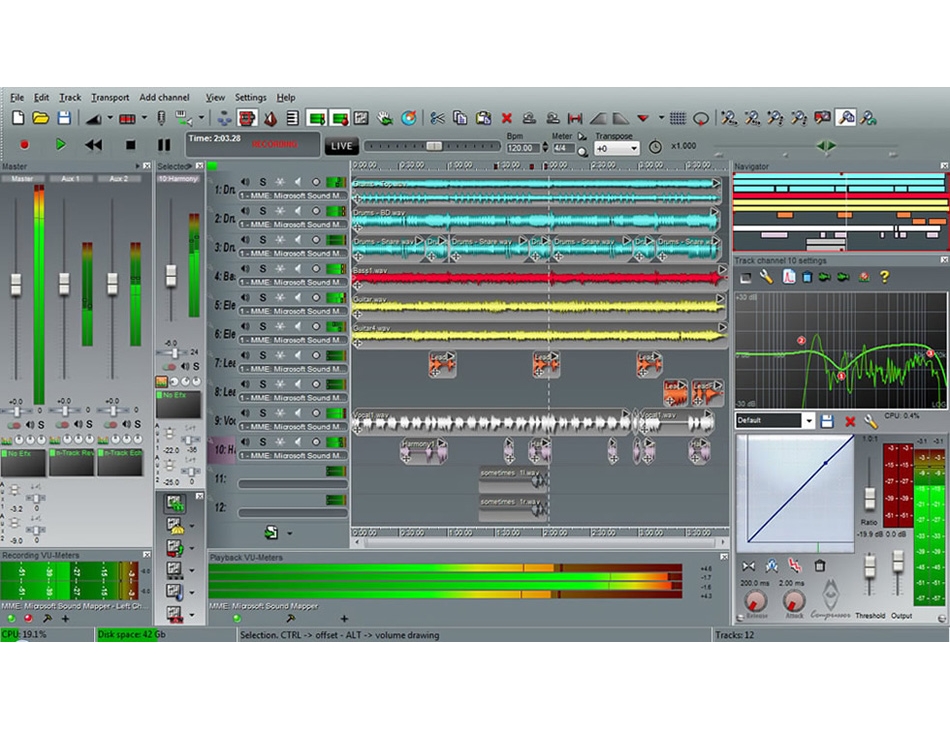
Task: Click the Stop transport button
Action: pyautogui.click(x=130, y=145)
